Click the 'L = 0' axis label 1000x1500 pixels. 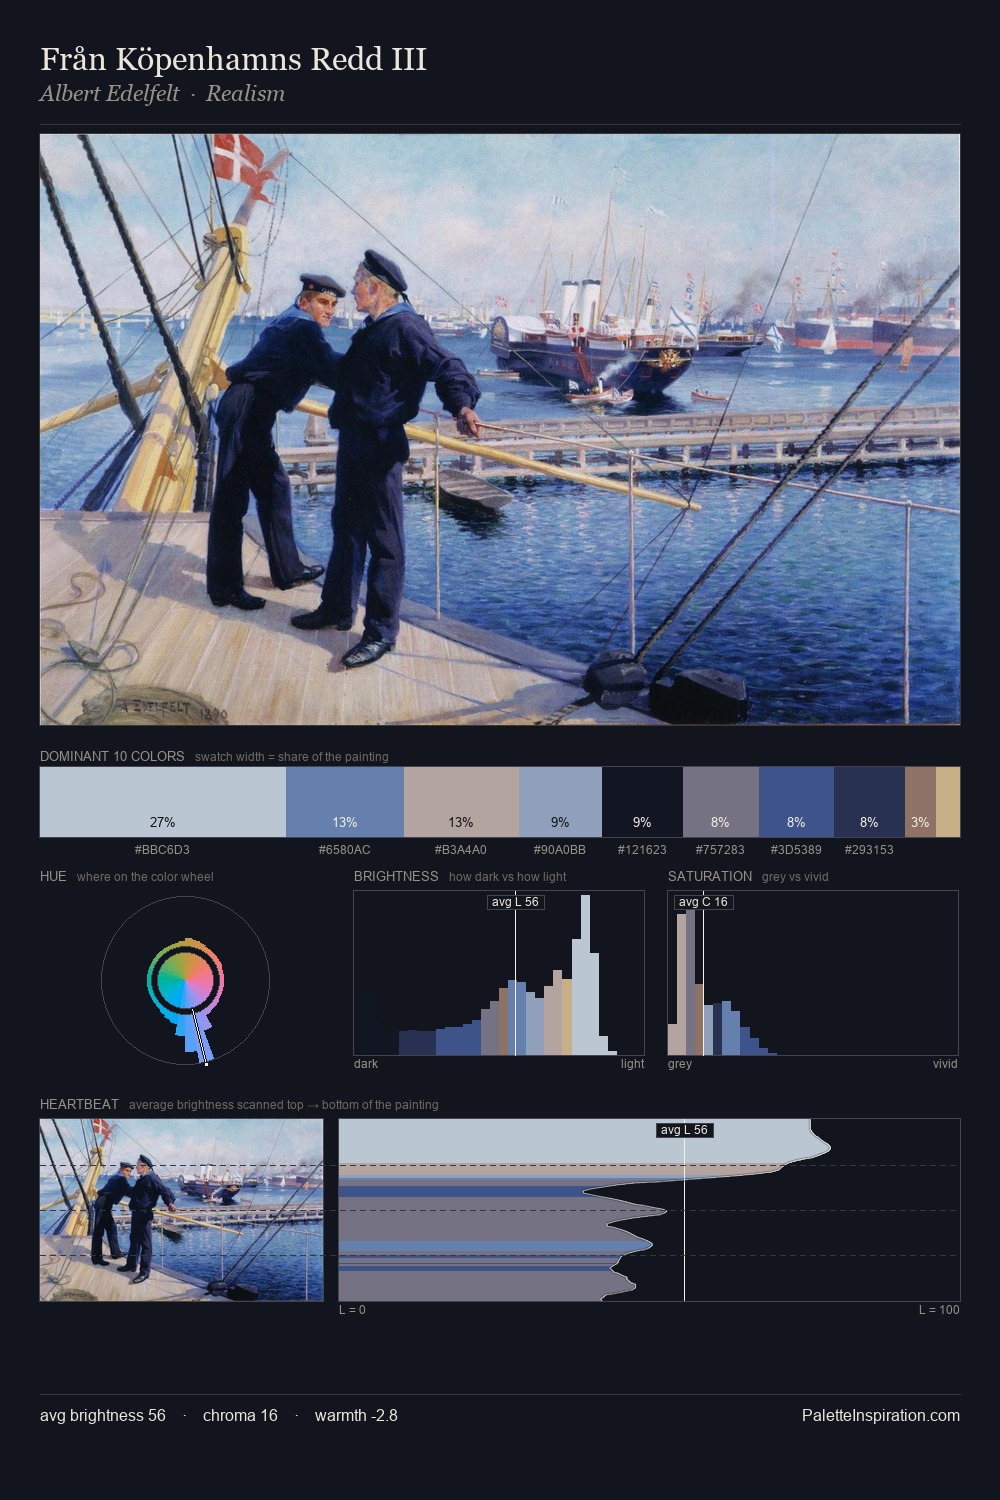(x=352, y=1310)
